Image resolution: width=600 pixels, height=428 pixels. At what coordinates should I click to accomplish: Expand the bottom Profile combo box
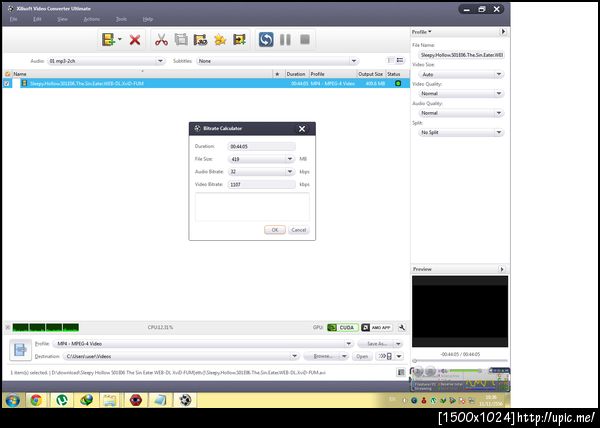[349, 344]
